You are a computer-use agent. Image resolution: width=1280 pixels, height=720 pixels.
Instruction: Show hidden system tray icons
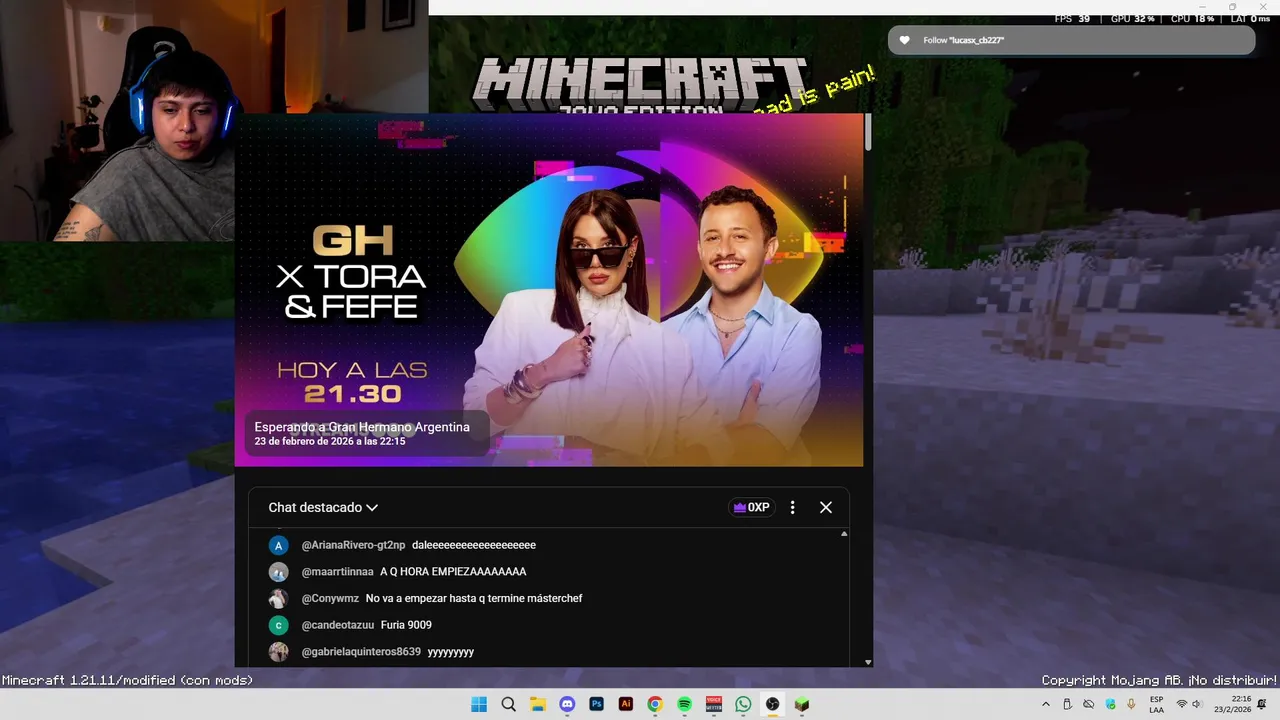(x=1046, y=704)
